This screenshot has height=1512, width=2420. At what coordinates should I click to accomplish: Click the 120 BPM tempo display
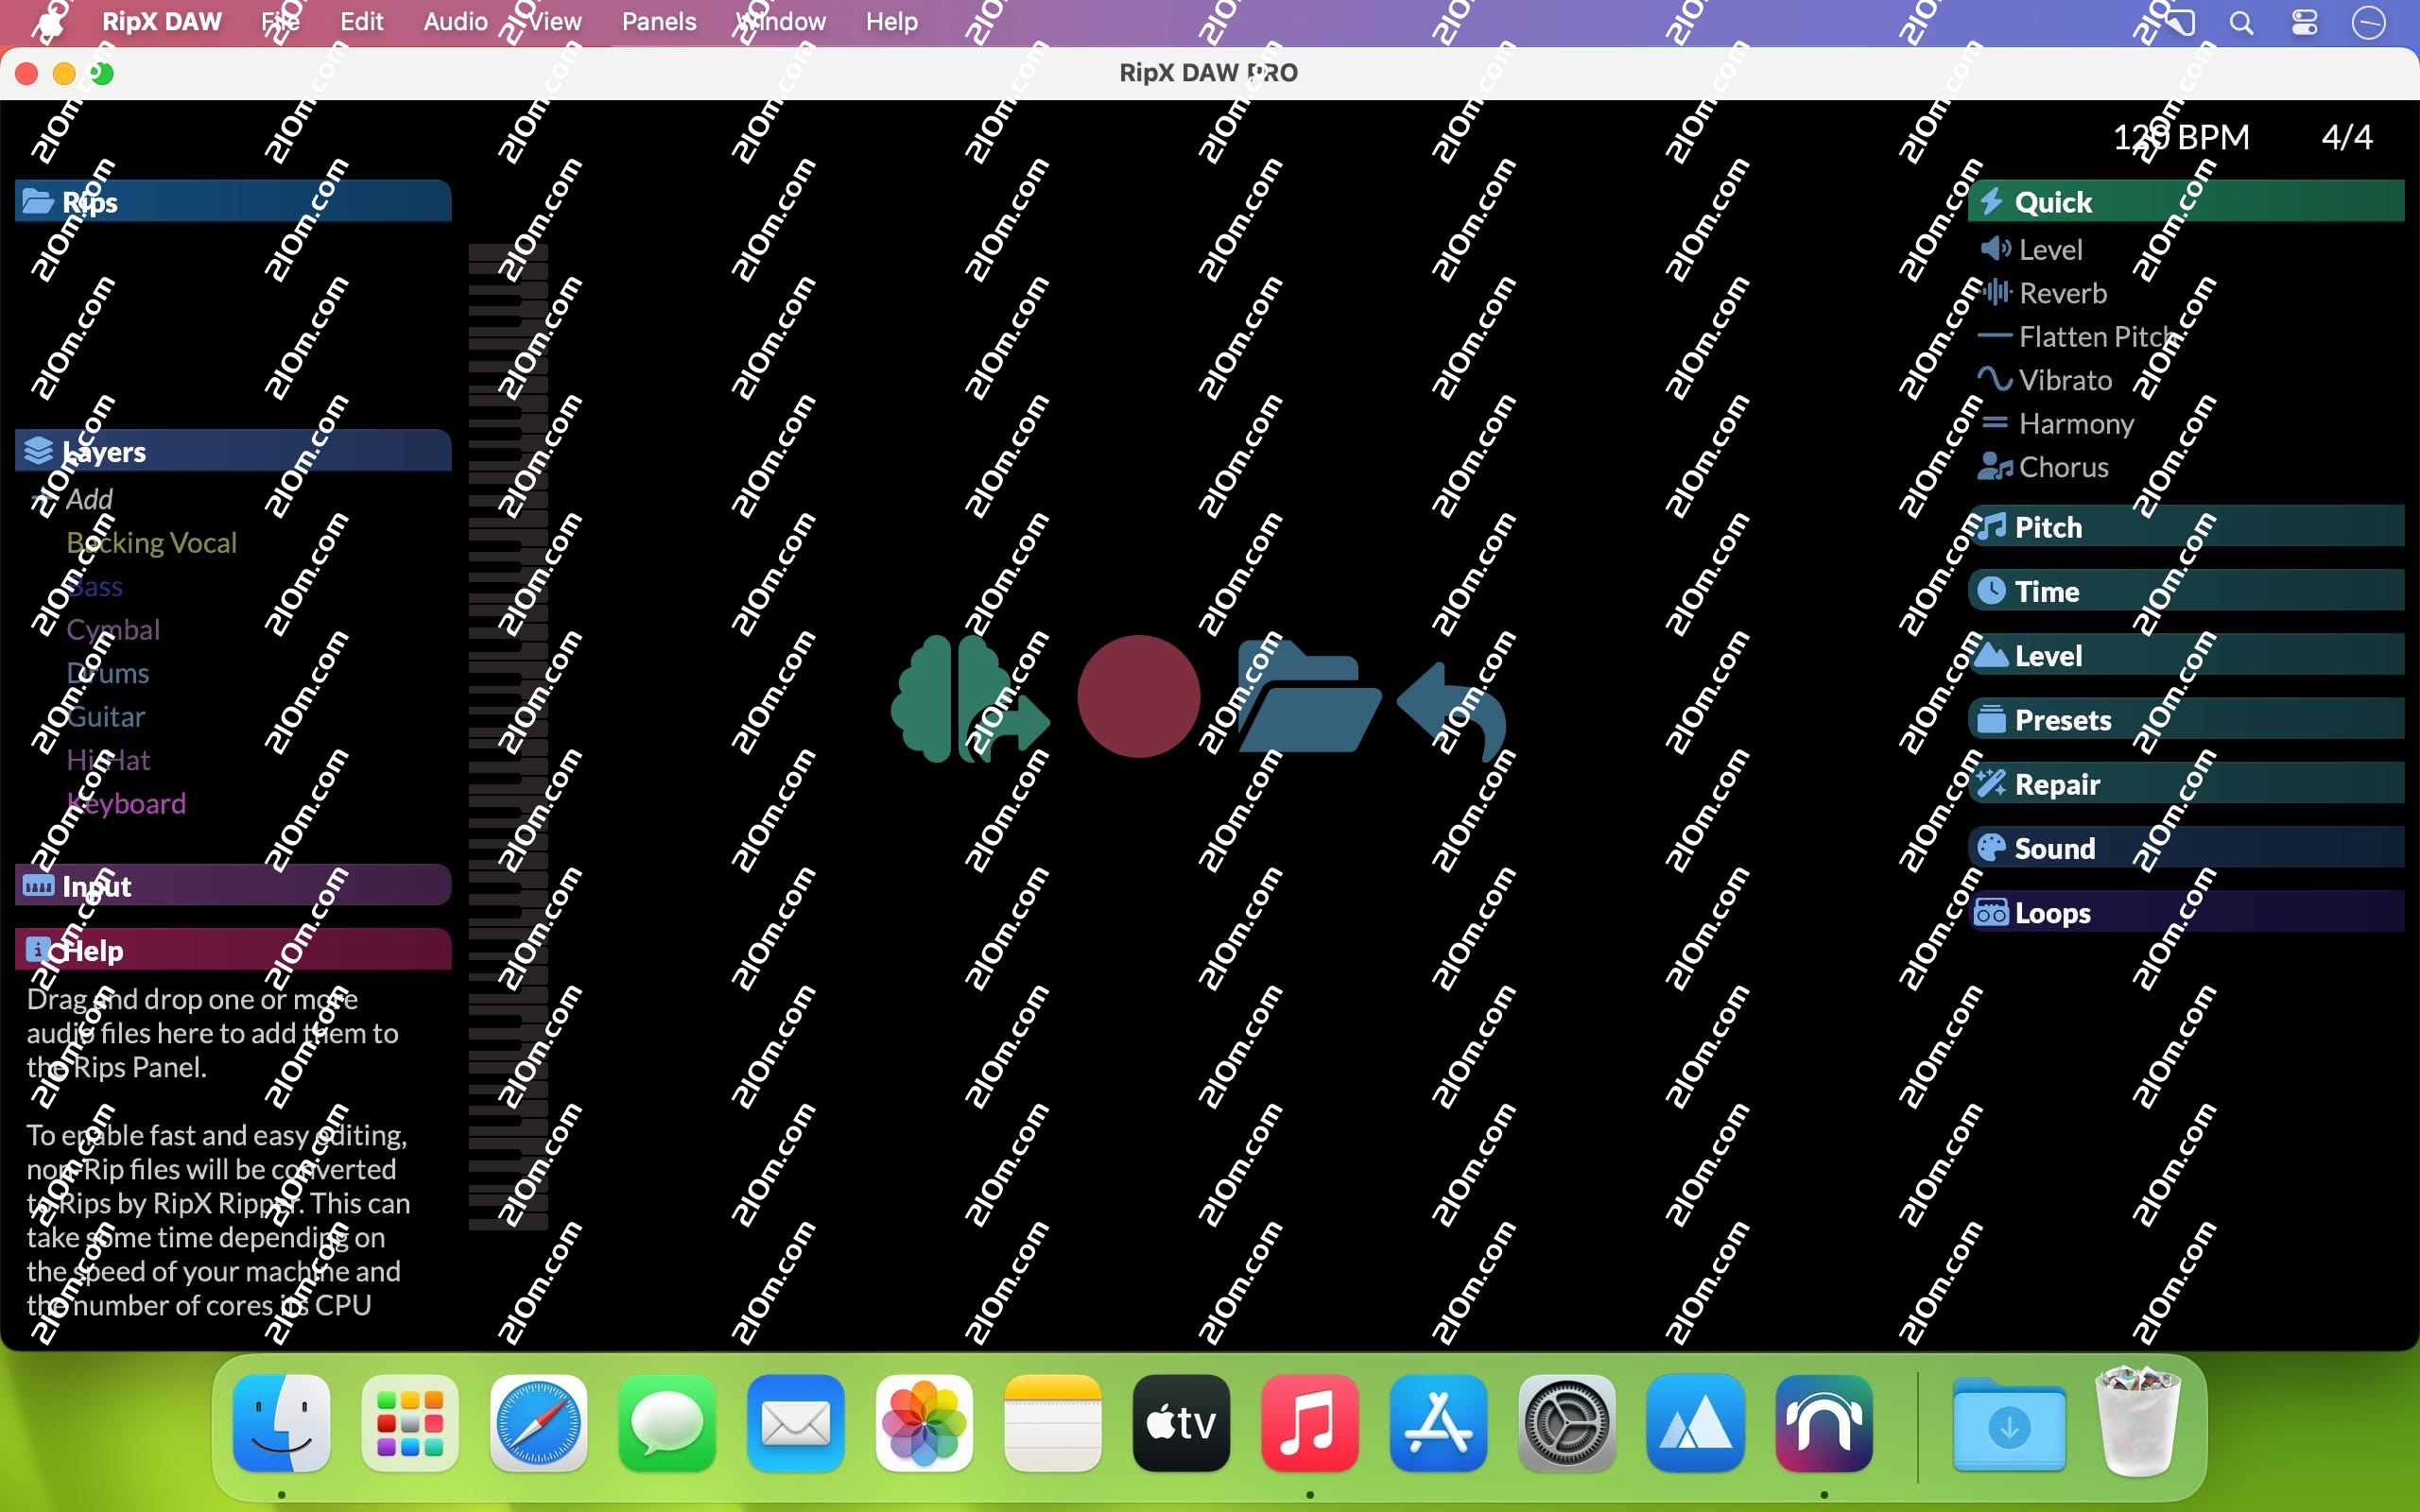click(x=2180, y=137)
